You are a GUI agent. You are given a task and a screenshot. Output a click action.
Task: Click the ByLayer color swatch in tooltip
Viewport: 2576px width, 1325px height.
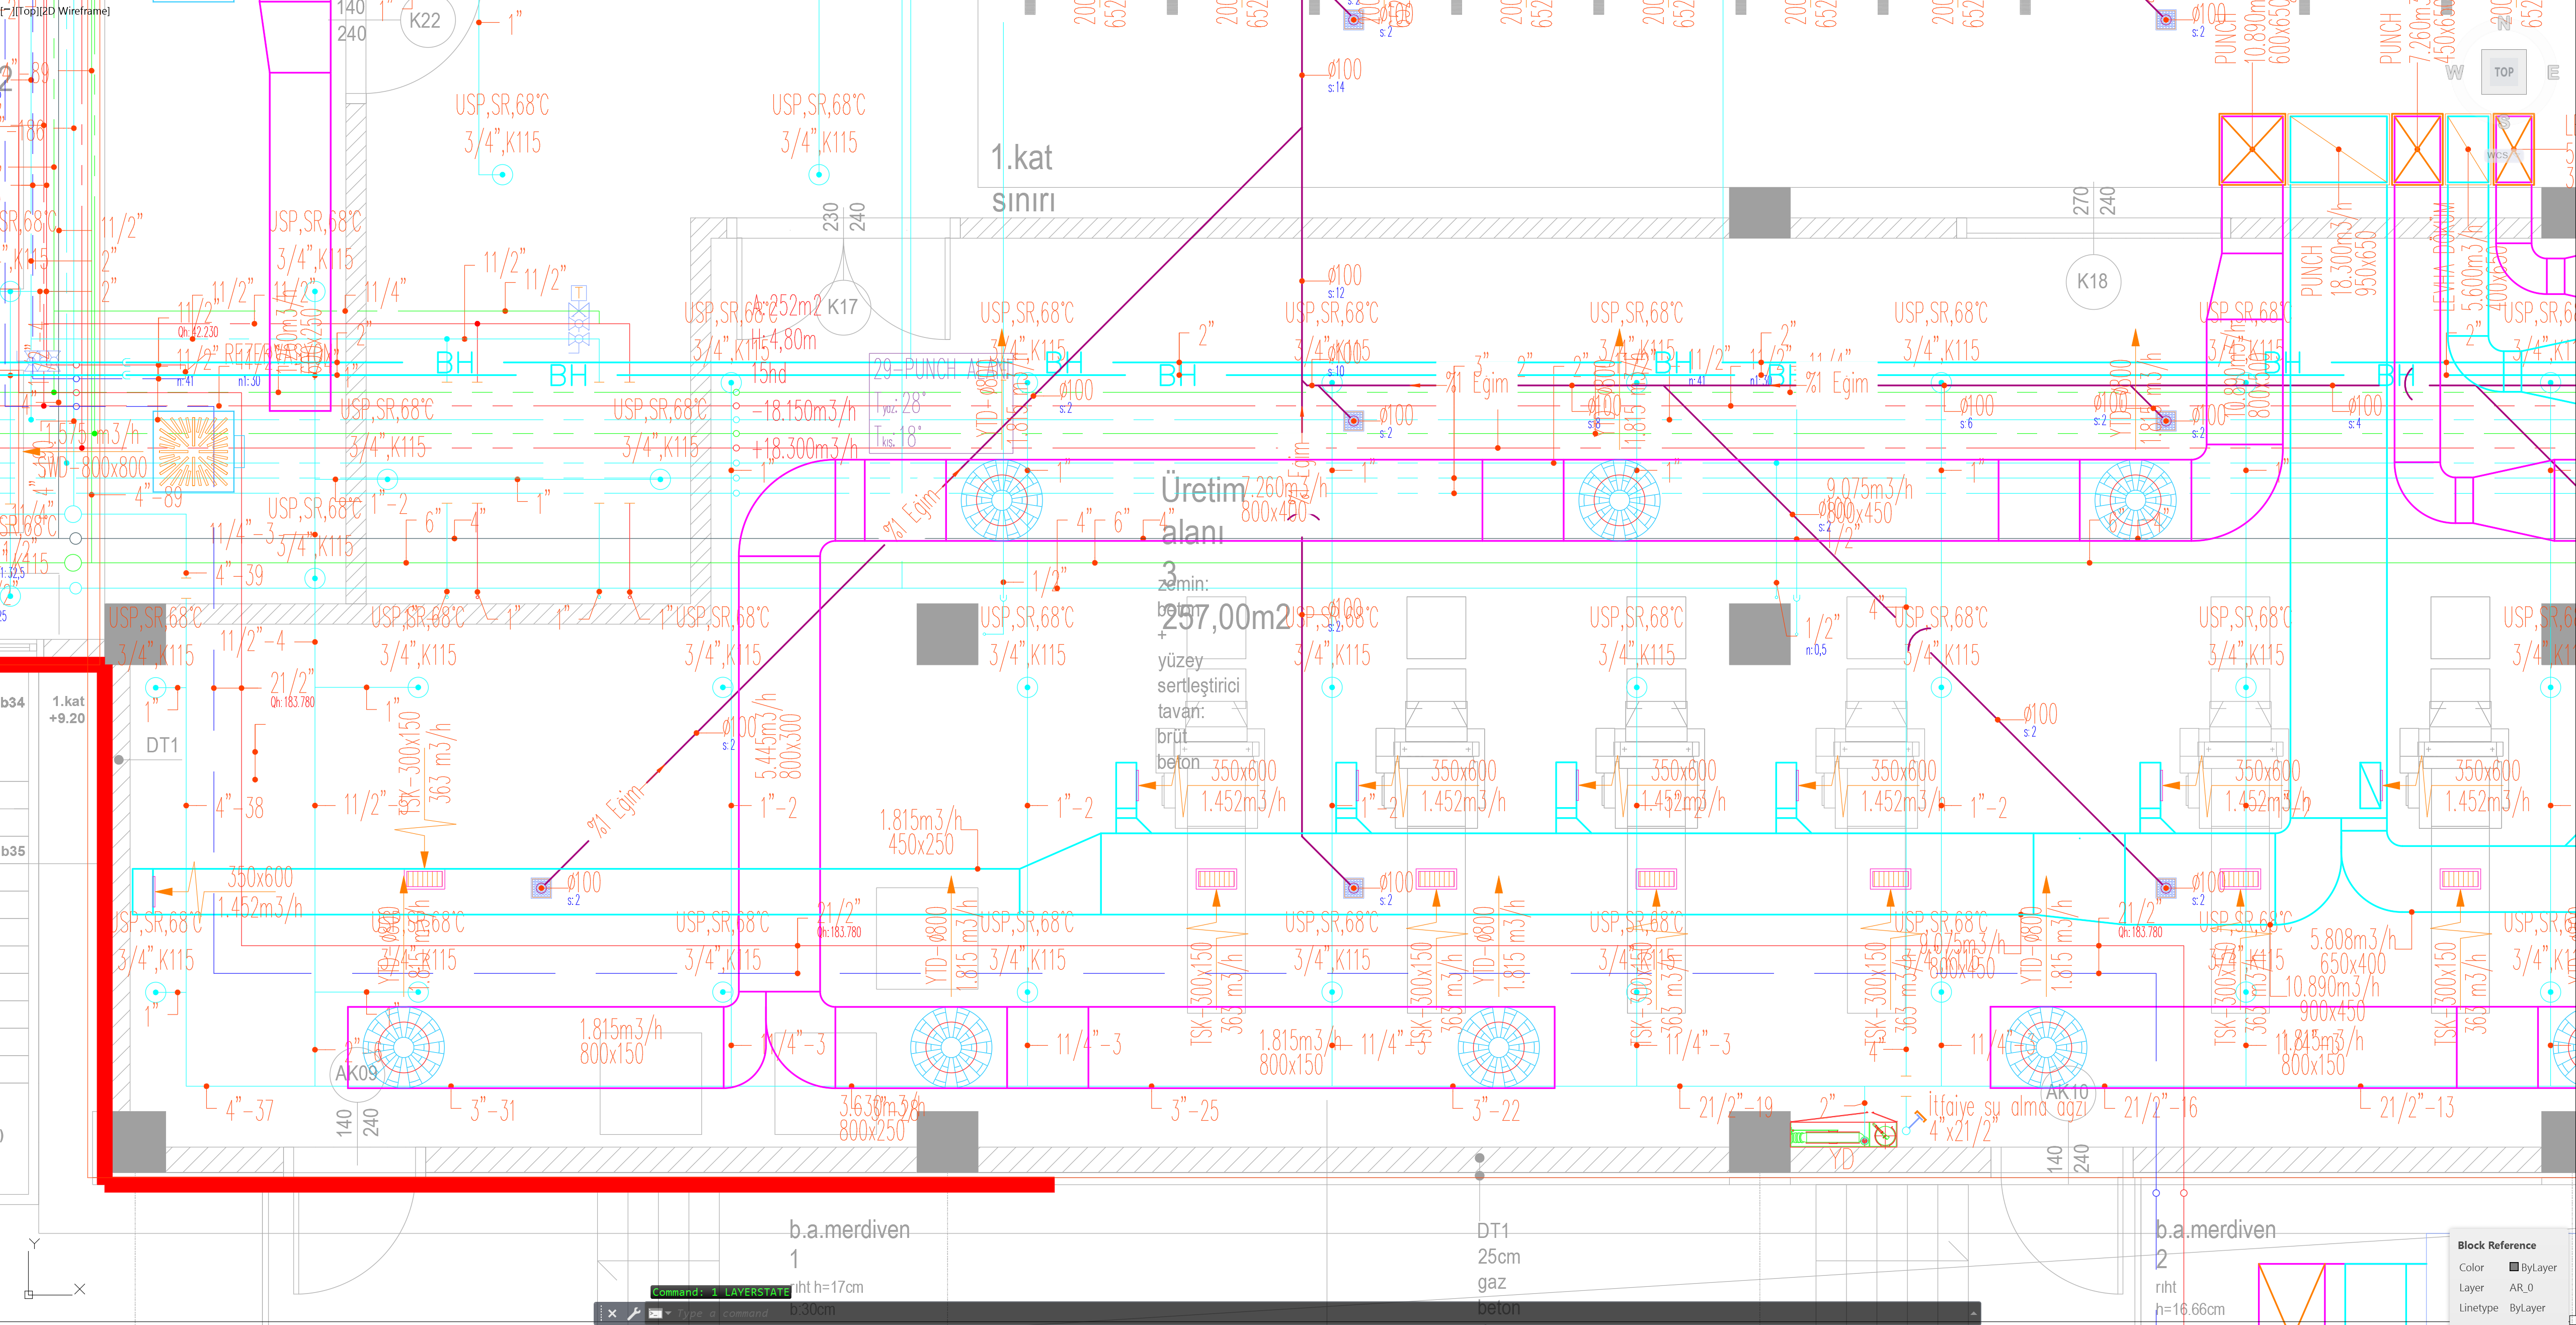[x=2514, y=1267]
